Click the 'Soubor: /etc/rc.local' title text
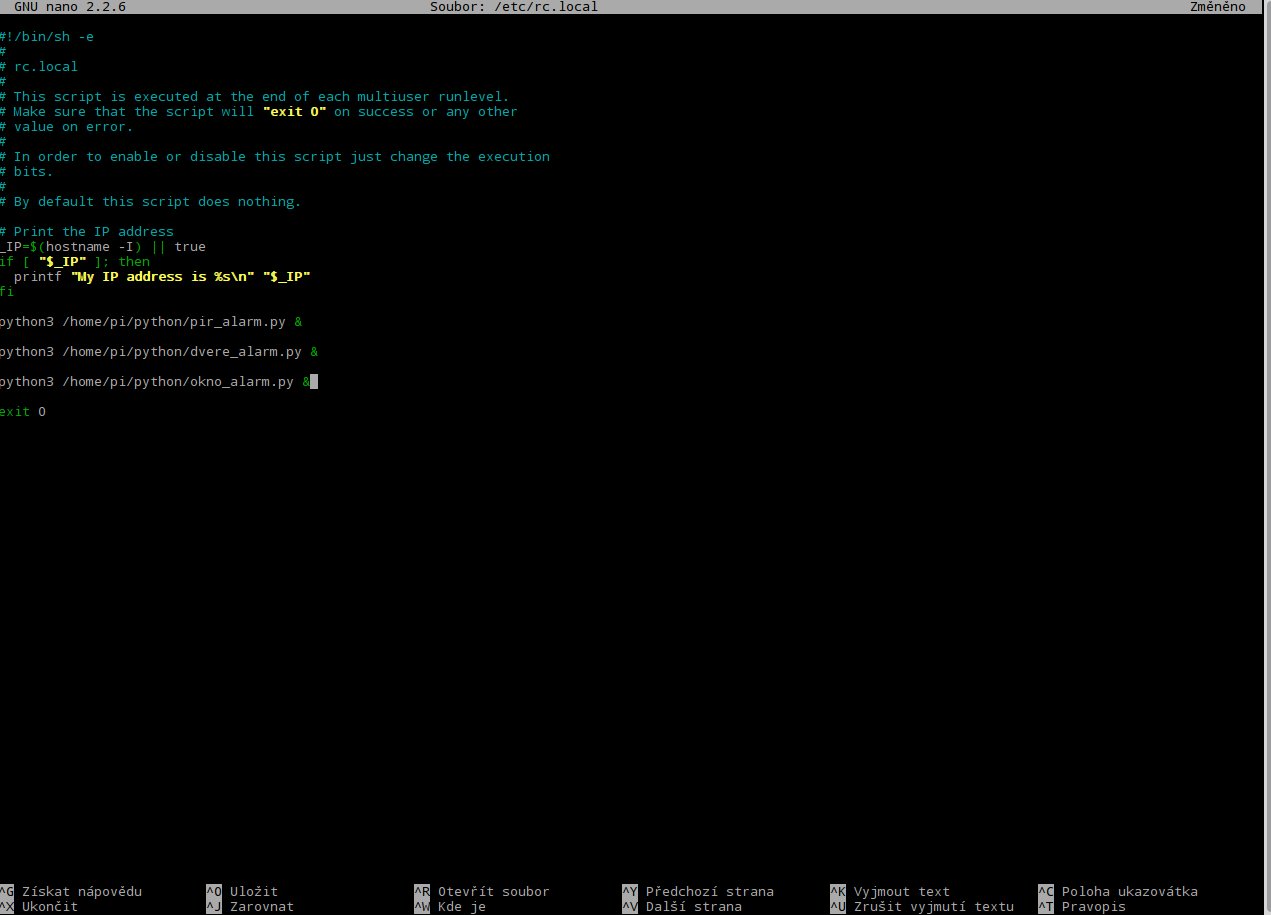Screen dimensions: 1271x915 [513, 7]
